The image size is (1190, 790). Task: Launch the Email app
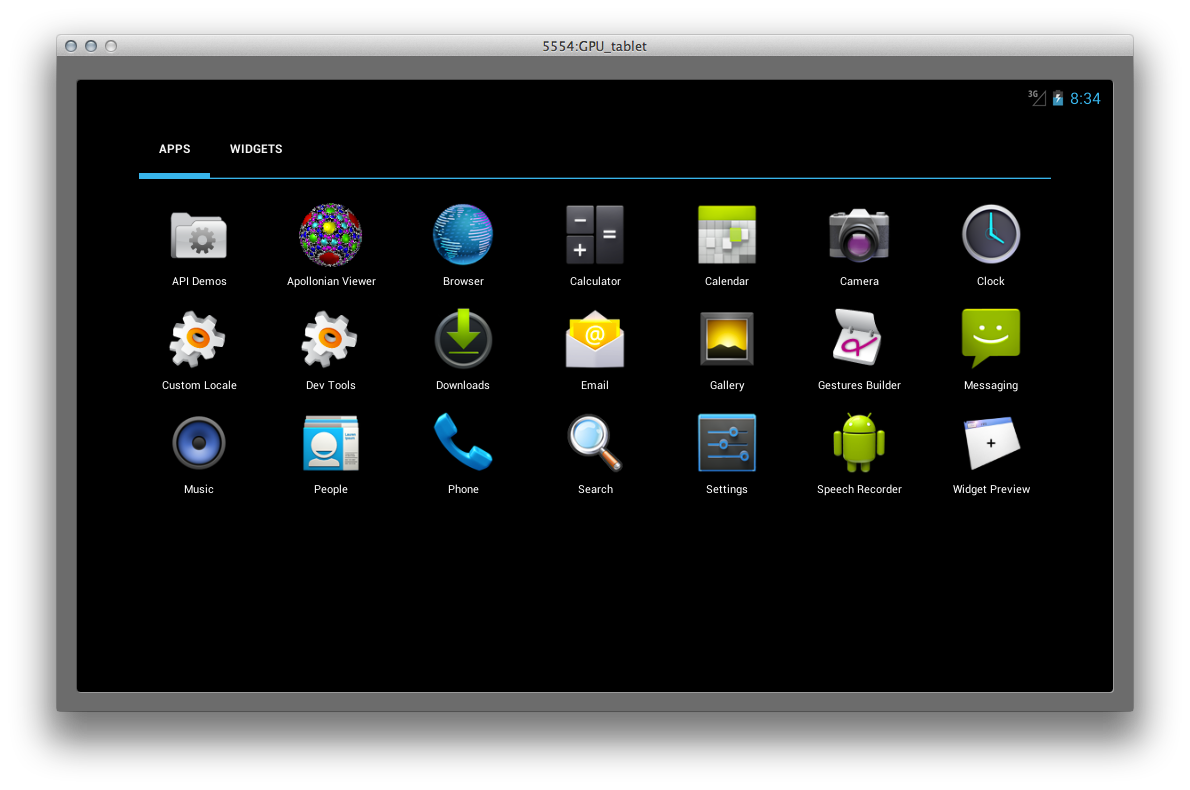click(595, 340)
